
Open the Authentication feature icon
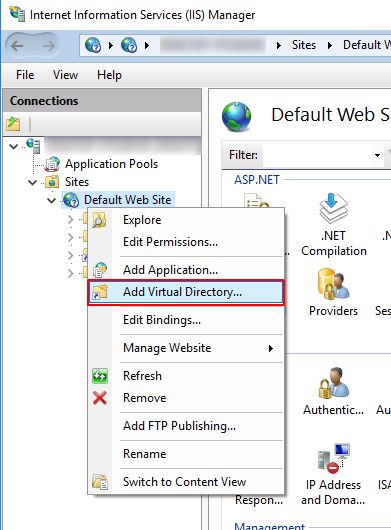334,383
